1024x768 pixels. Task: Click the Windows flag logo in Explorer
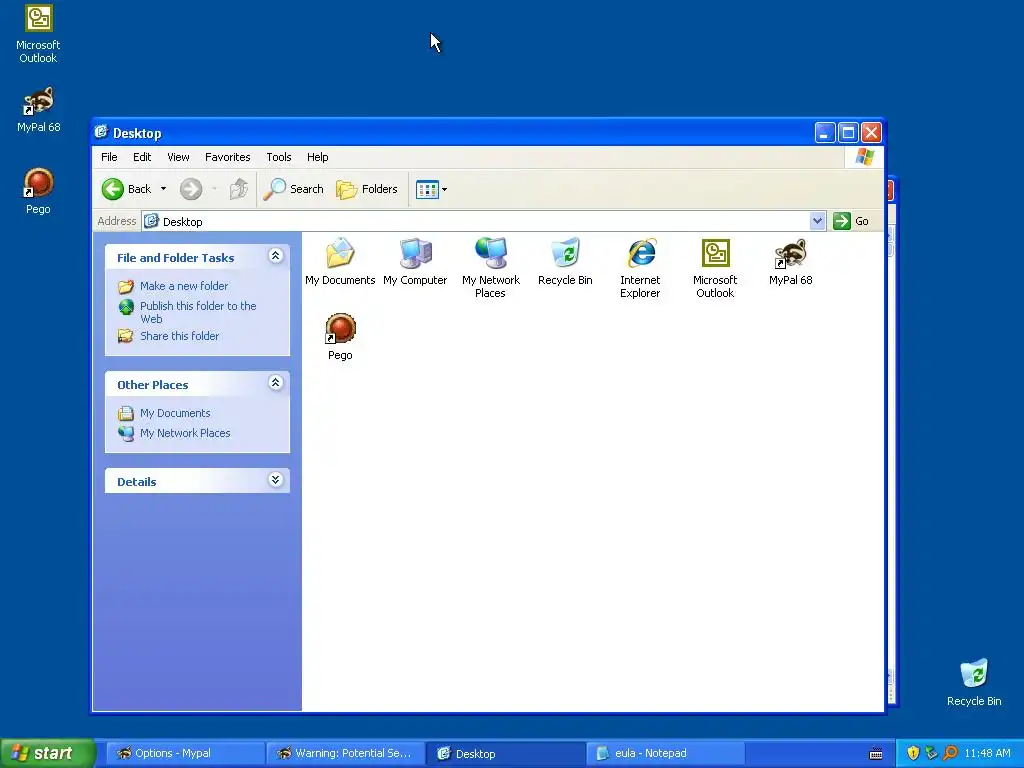(865, 157)
